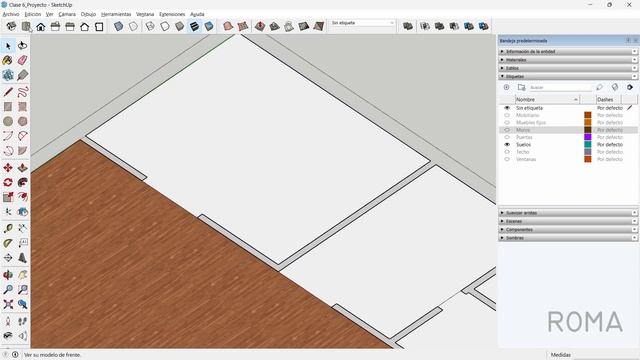Screen dimensions: 640x360
Task: Select the Line pencil tool
Action: (8, 91)
